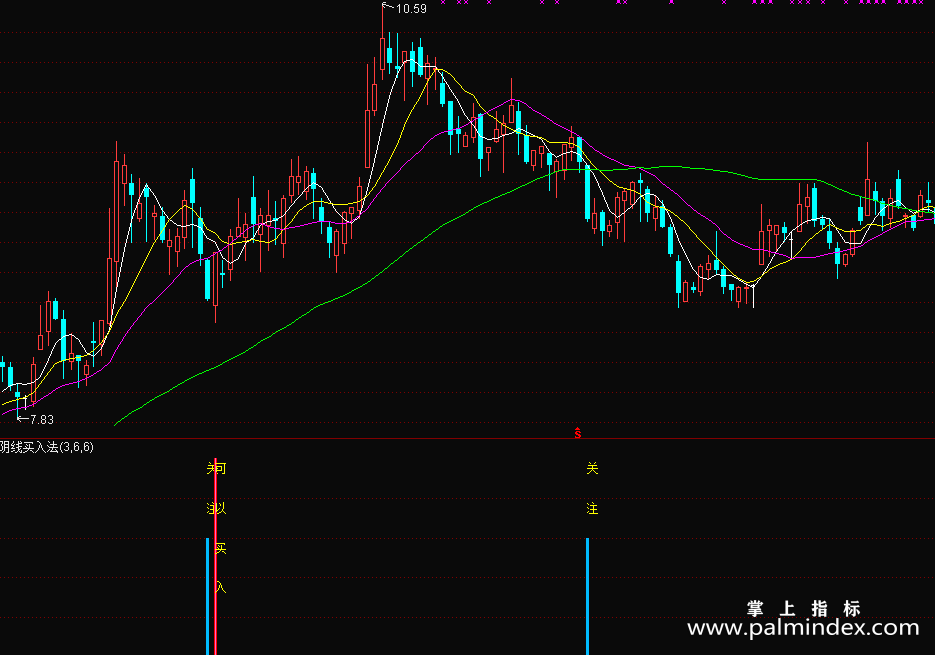
Task: Click the 7.83 low price label
Action: [x=42, y=419]
